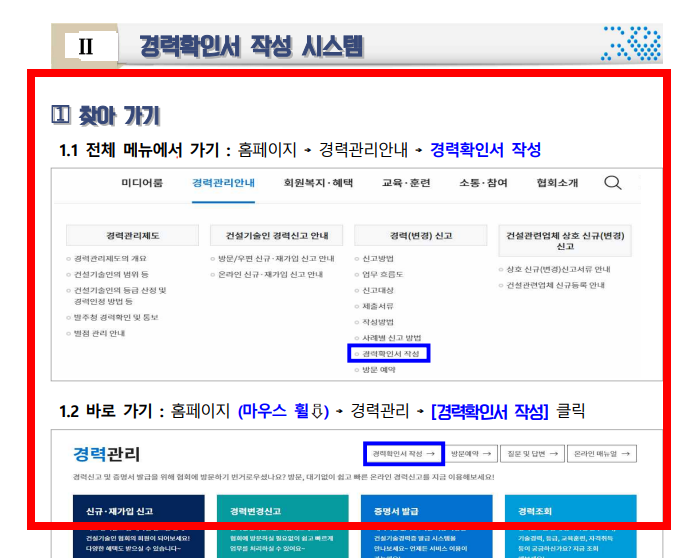This screenshot has width=700, height=558.
Task: Open the 미디어룸 menu
Action: (142, 183)
